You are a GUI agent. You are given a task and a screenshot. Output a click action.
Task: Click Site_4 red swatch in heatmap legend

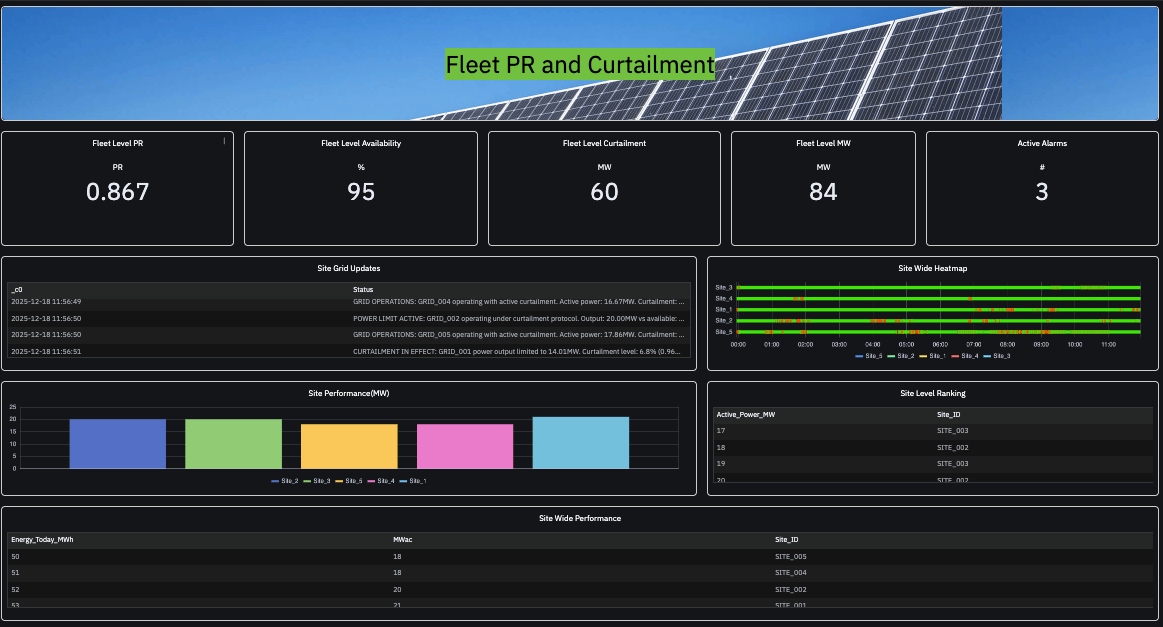click(955, 356)
